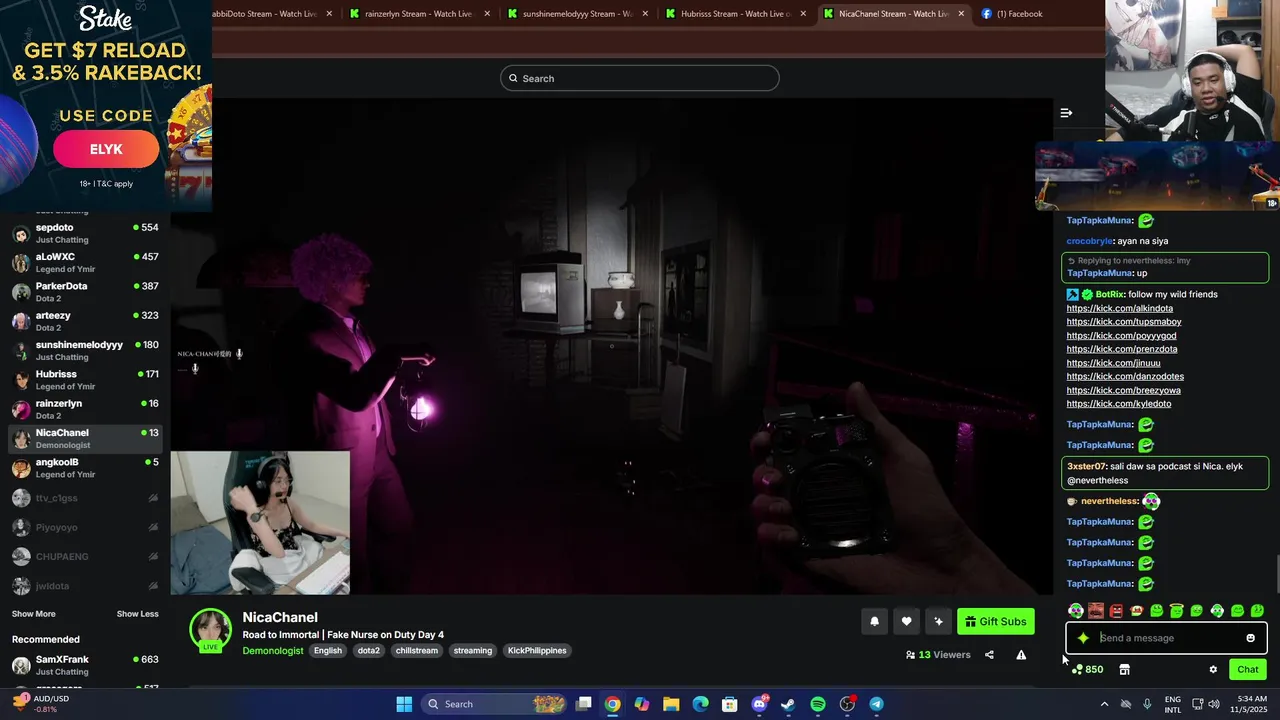
Task: Click the 850 channel points balance
Action: point(1087,669)
